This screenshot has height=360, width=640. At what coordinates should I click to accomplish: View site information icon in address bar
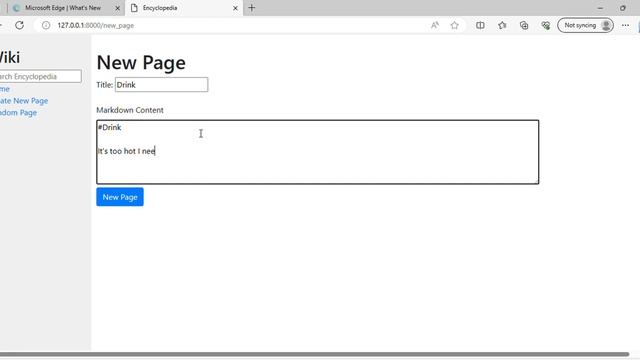pyautogui.click(x=46, y=25)
